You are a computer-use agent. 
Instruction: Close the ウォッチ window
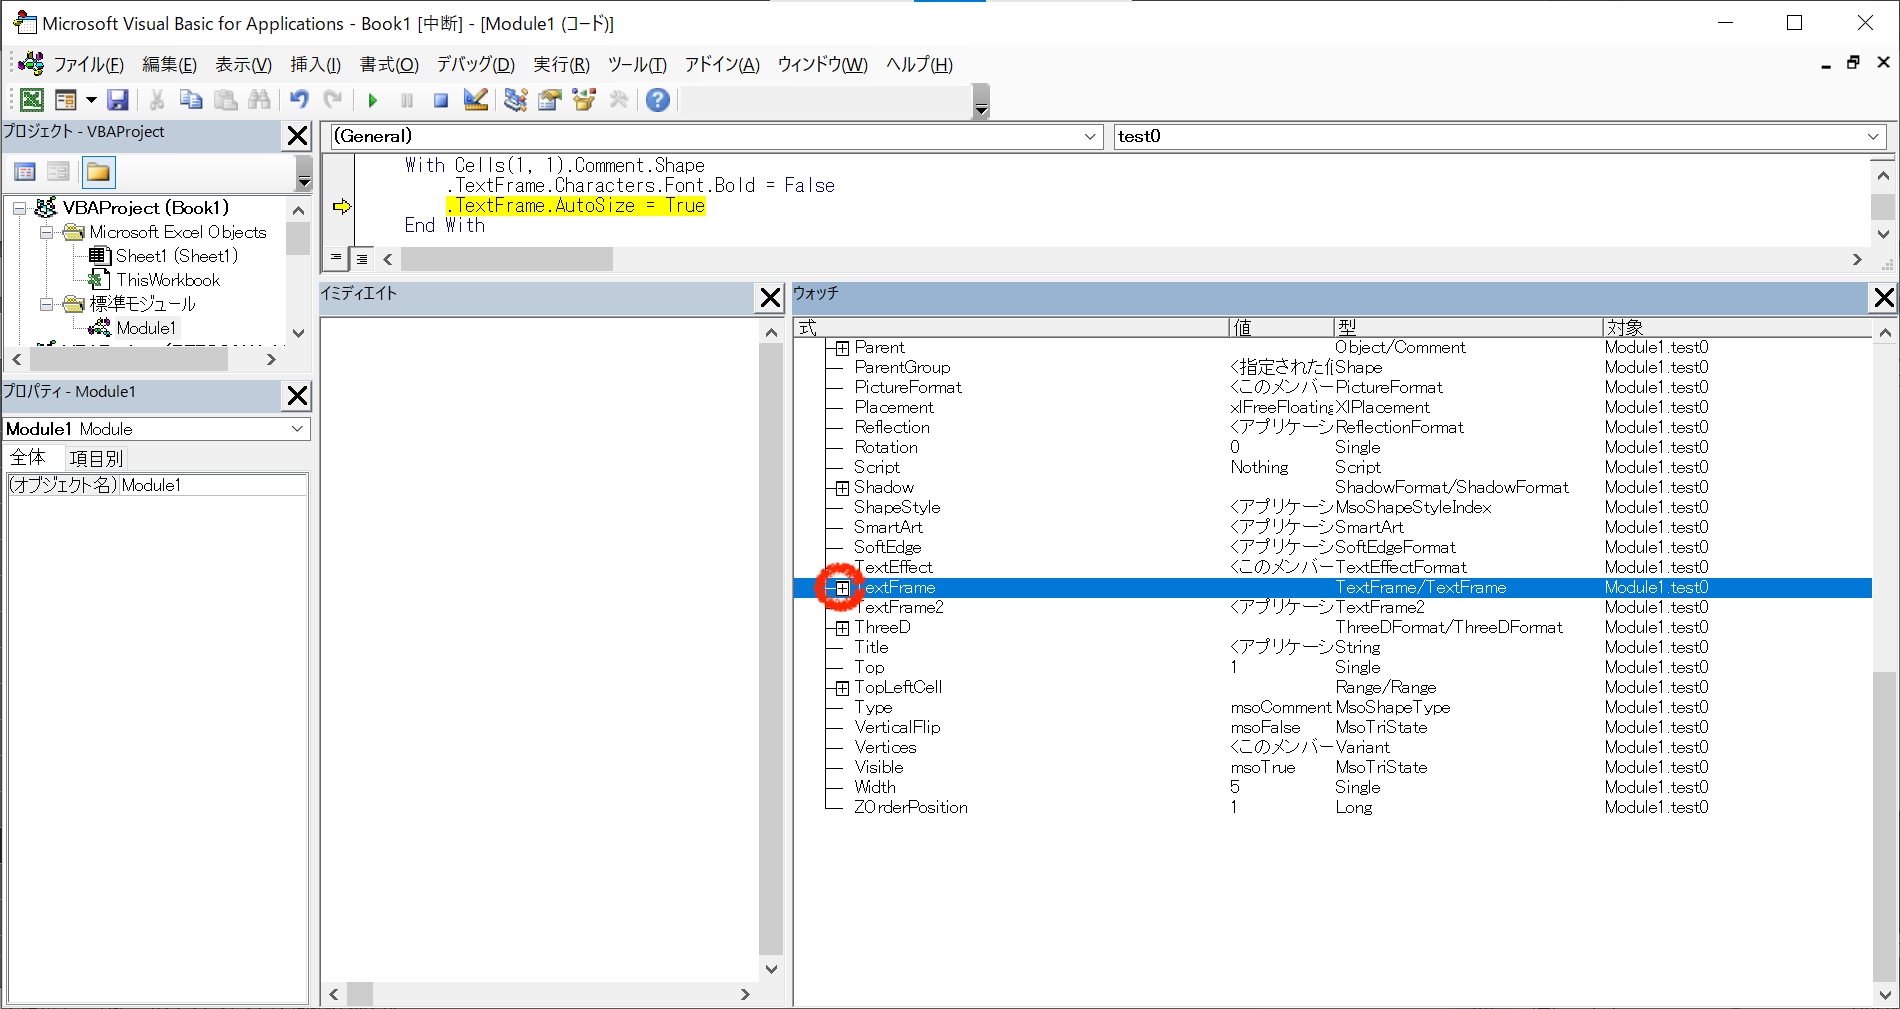pos(1884,298)
